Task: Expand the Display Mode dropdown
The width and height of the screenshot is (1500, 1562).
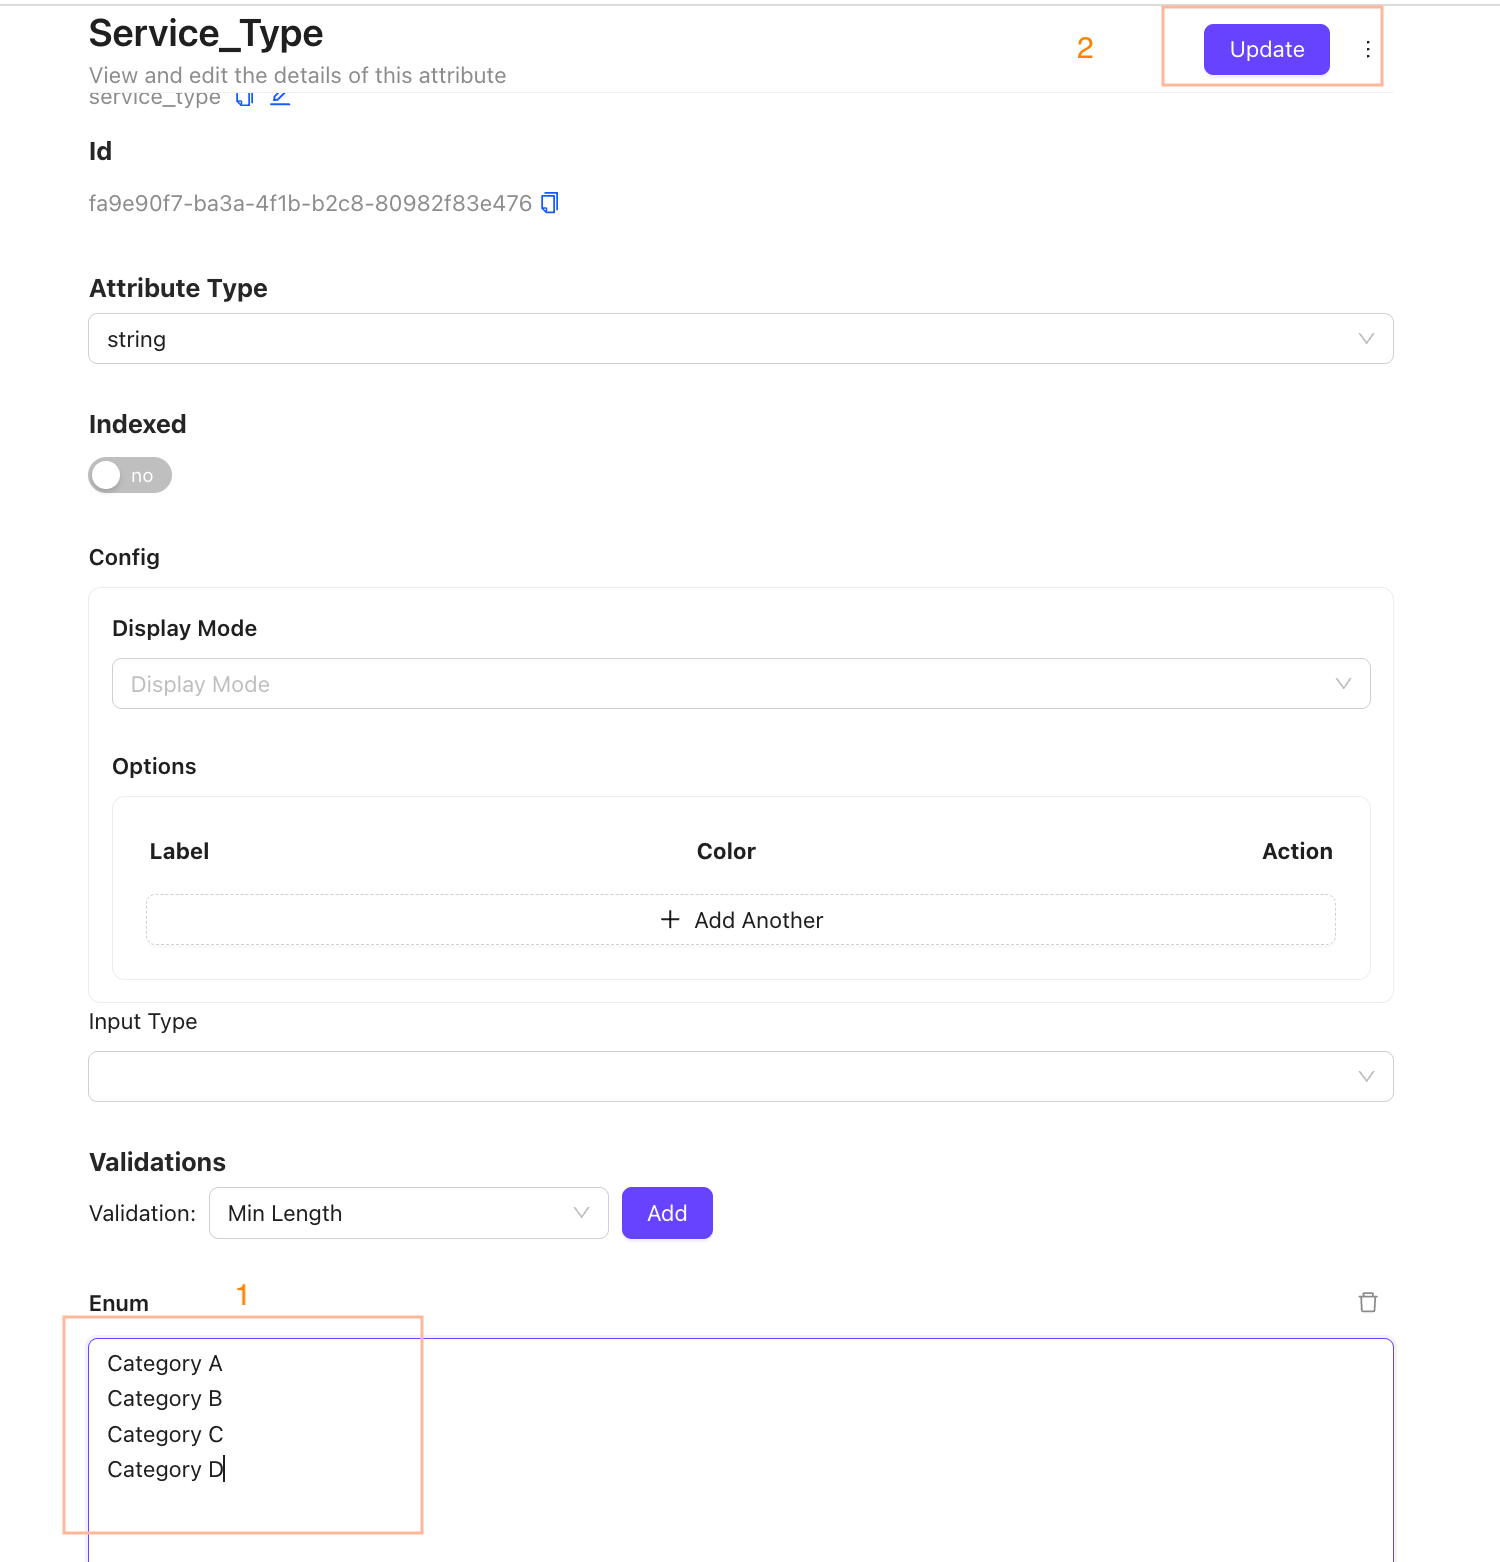Action: click(740, 684)
